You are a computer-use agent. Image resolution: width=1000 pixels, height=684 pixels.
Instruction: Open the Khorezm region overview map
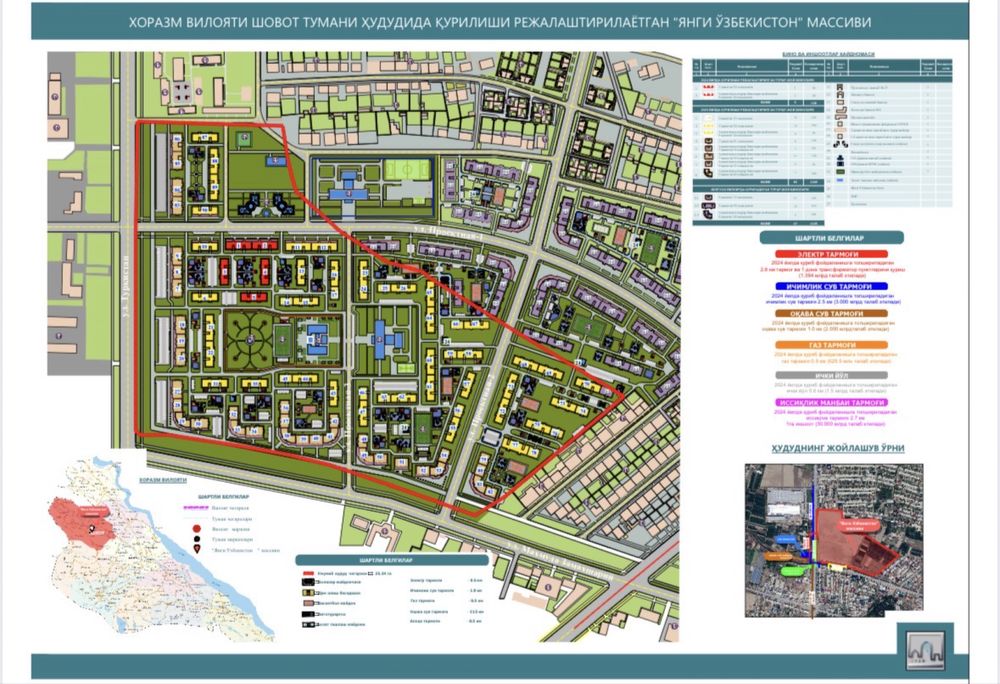coord(163,551)
